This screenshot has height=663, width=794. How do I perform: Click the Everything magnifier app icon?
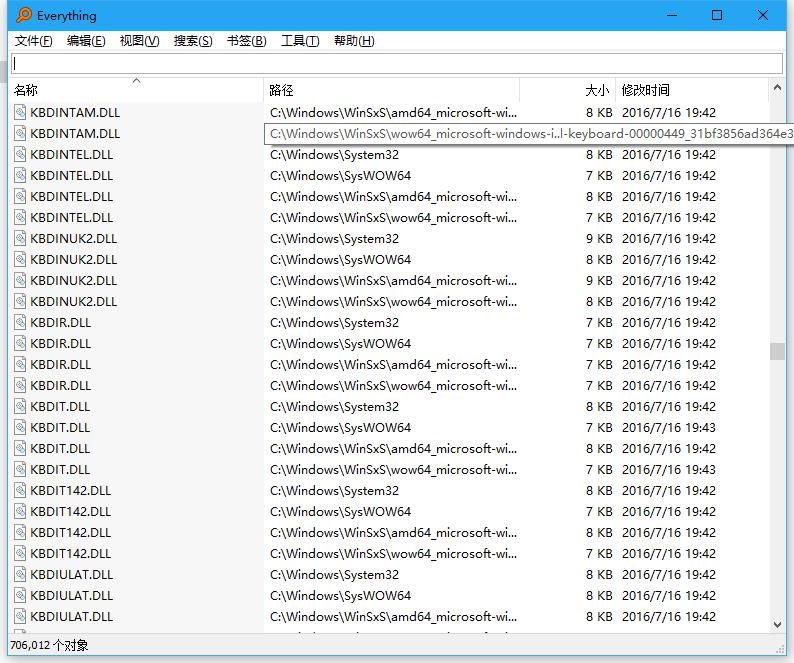pos(23,15)
